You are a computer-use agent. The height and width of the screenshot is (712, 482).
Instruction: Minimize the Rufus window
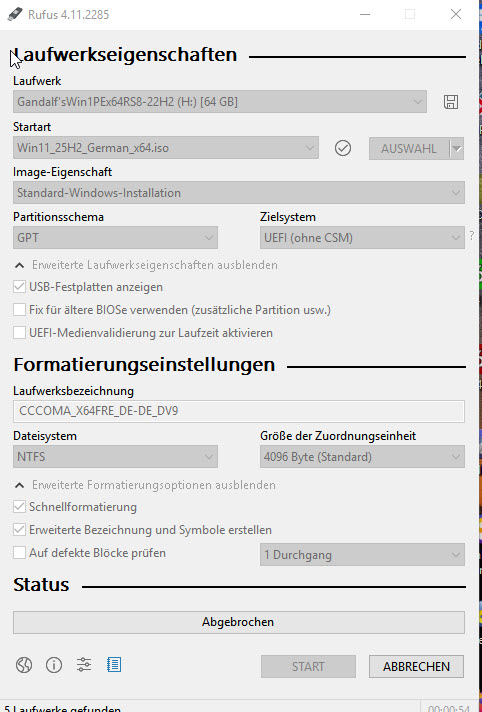point(364,14)
